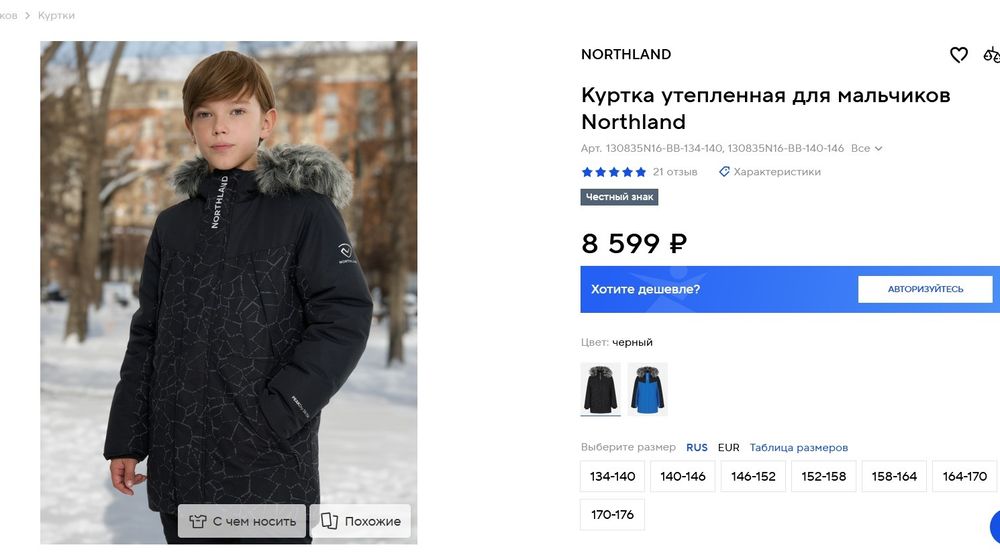The image size is (1000, 558).
Task: Add jacket to favorites with heart icon
Action: (x=958, y=55)
